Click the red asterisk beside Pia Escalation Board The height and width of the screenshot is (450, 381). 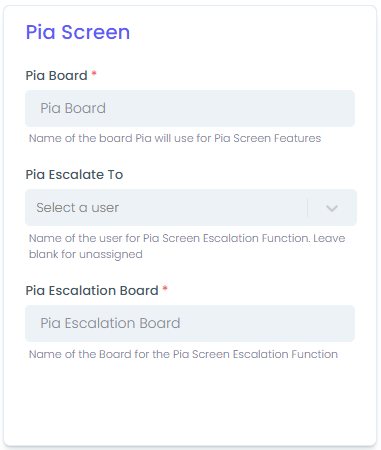click(165, 289)
